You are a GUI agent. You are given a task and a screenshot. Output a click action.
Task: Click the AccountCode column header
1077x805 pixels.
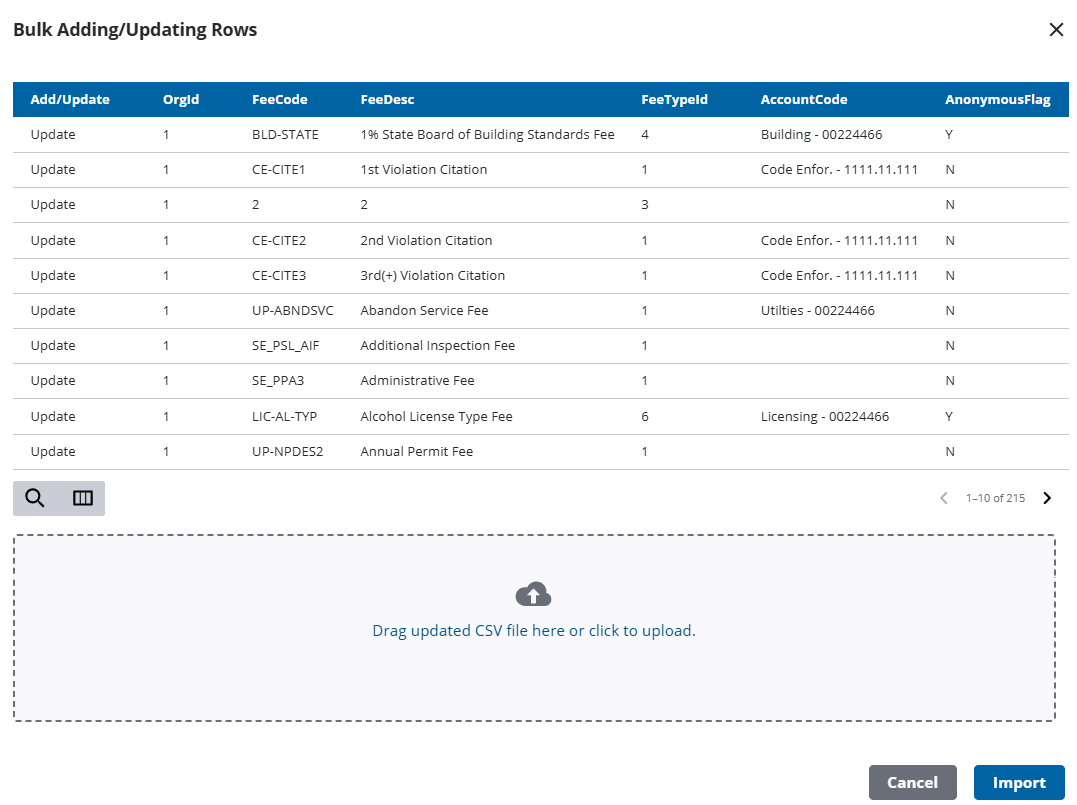click(x=803, y=100)
